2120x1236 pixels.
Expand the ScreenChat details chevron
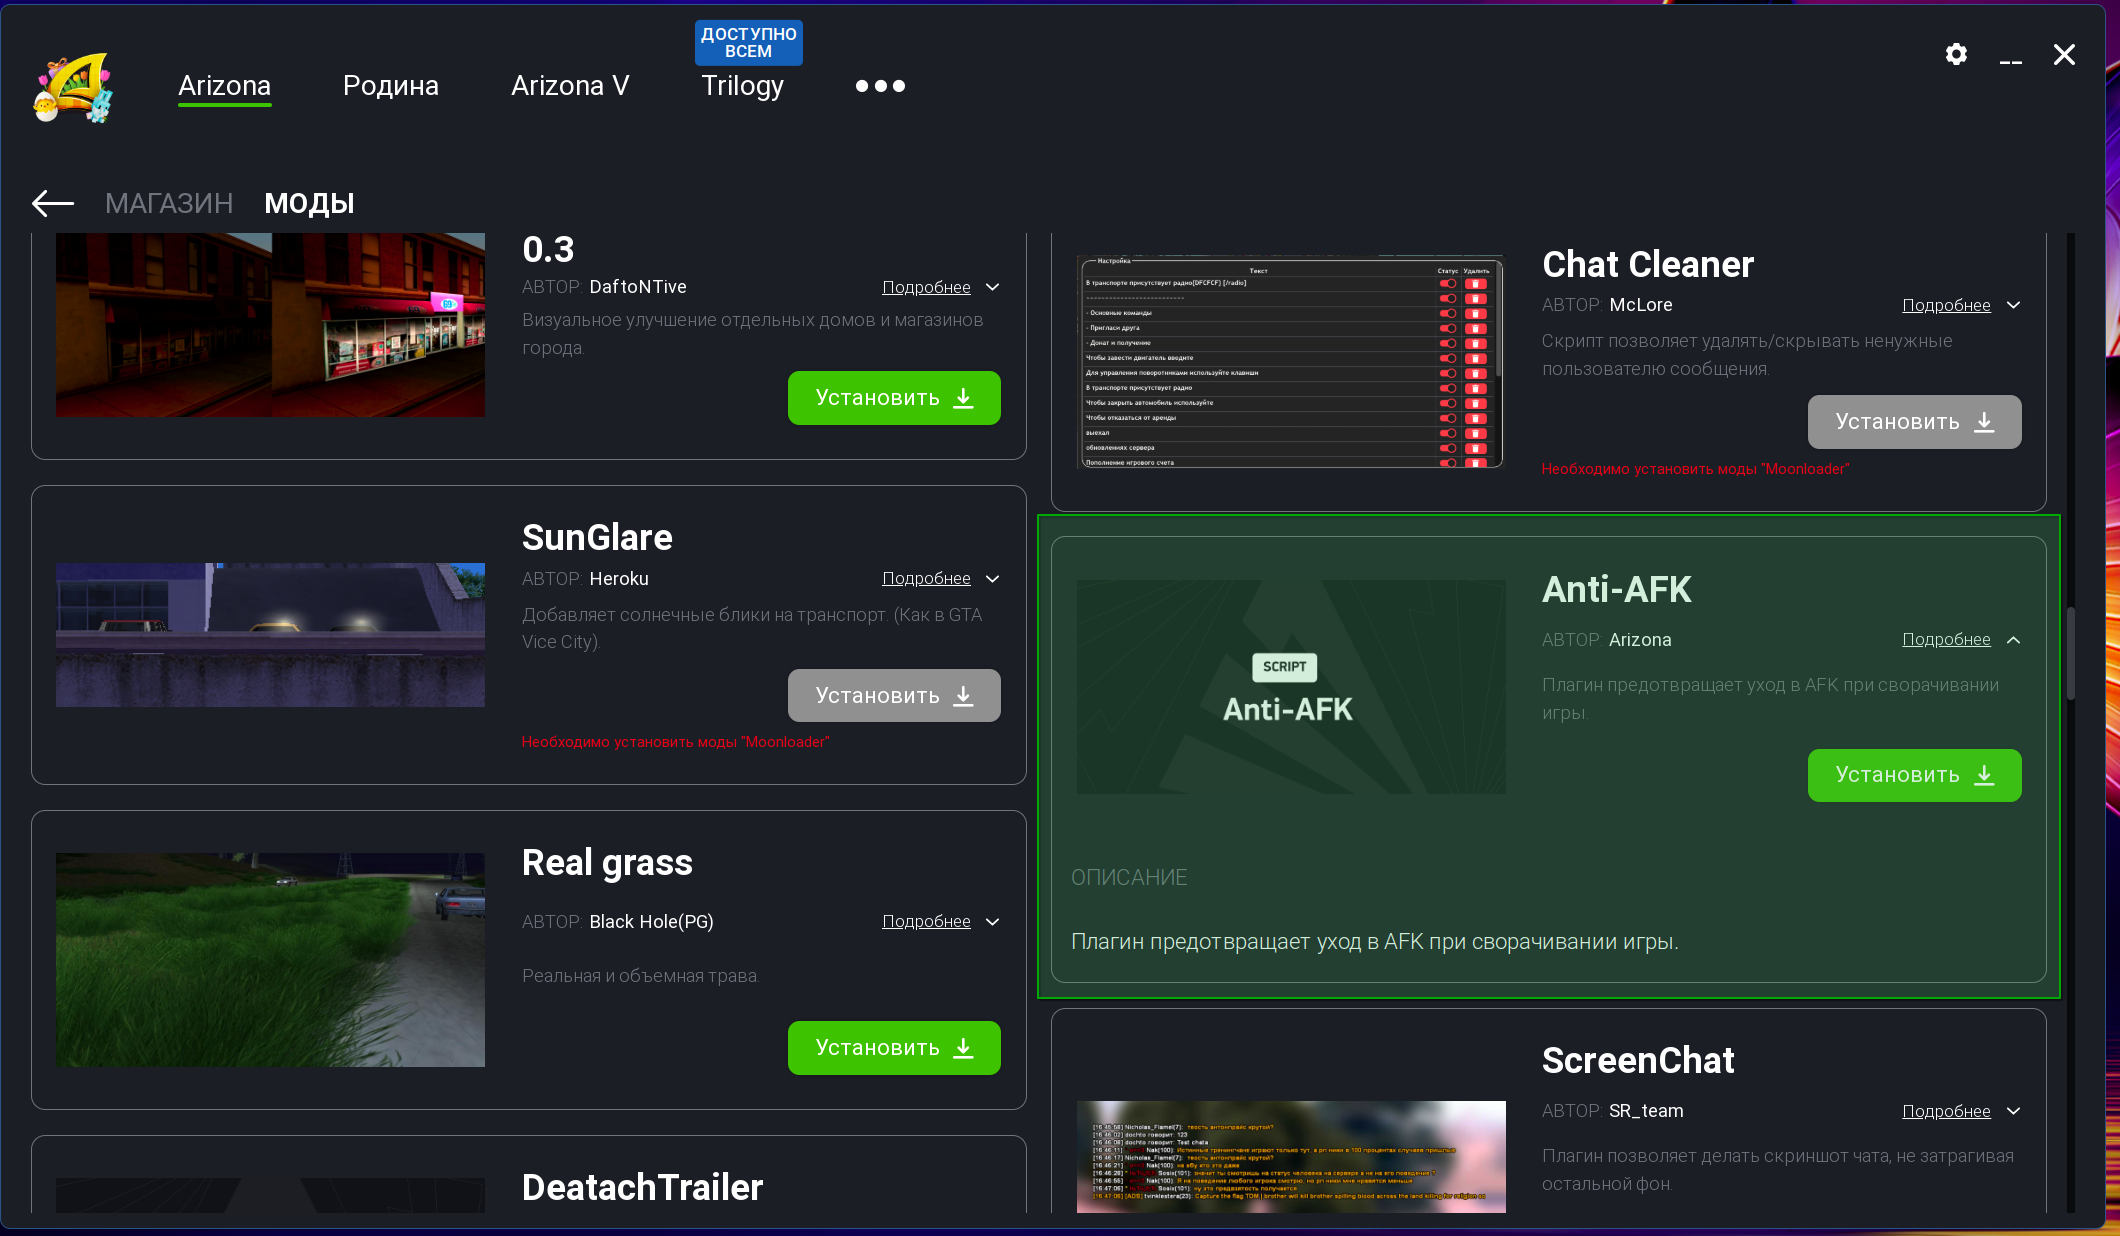click(2013, 1111)
